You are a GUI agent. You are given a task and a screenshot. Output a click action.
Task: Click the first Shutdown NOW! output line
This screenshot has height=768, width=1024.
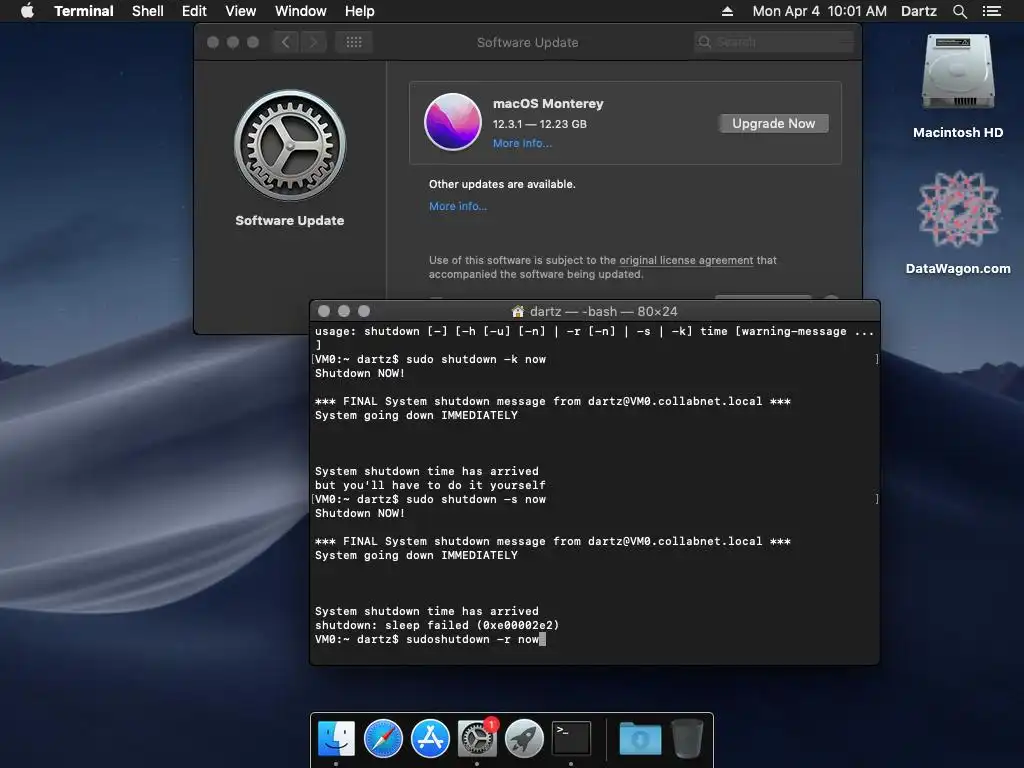[x=360, y=373]
